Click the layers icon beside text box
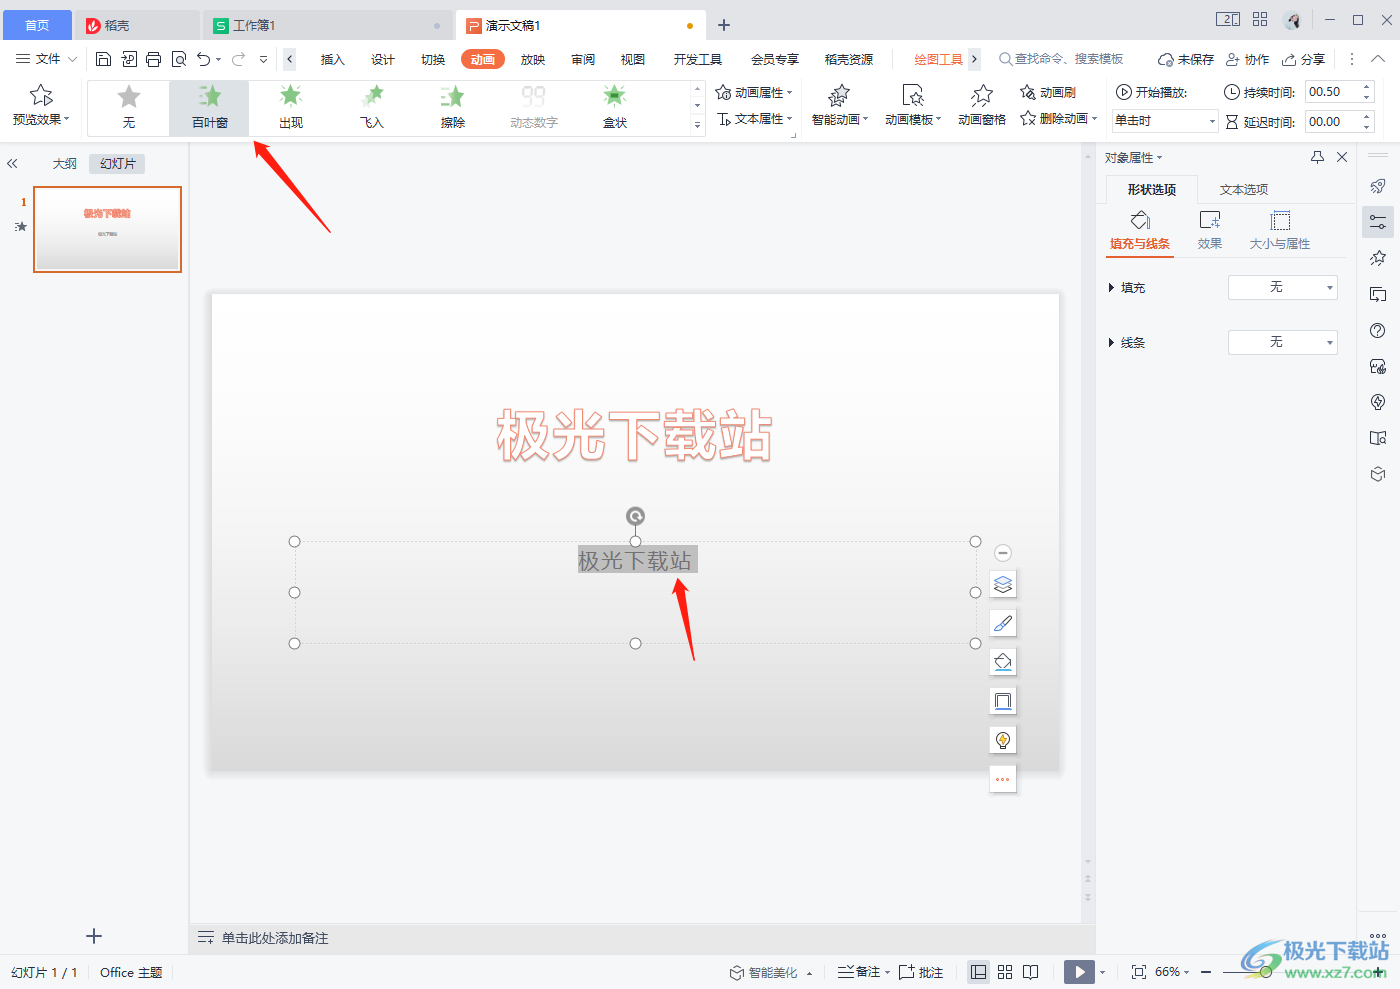Screen dimensions: 1400x989 tap(1003, 584)
